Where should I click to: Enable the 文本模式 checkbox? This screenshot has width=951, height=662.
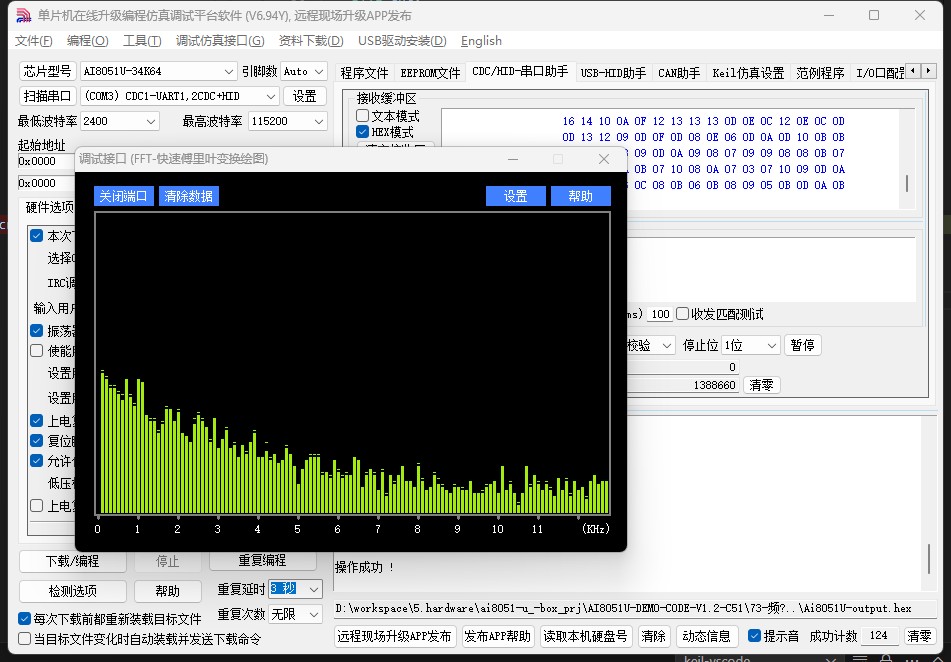(363, 115)
